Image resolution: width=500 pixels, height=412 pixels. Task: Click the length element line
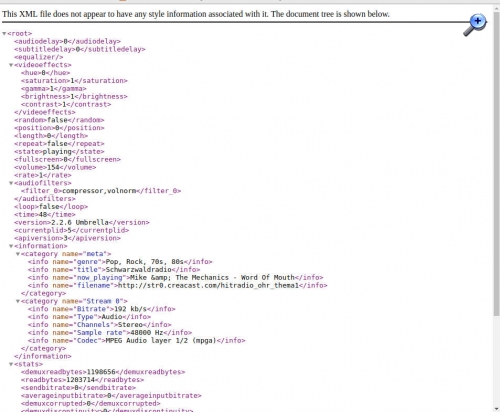[x=51, y=136]
